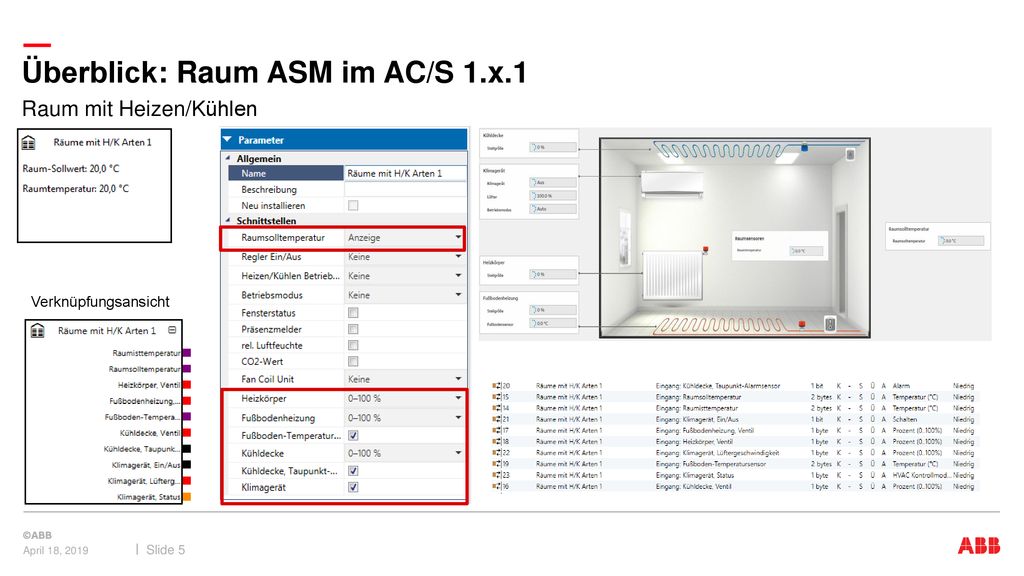Image resolution: width=1024 pixels, height=576 pixels.
Task: Click the empty Beschreibung field
Action: 405,189
